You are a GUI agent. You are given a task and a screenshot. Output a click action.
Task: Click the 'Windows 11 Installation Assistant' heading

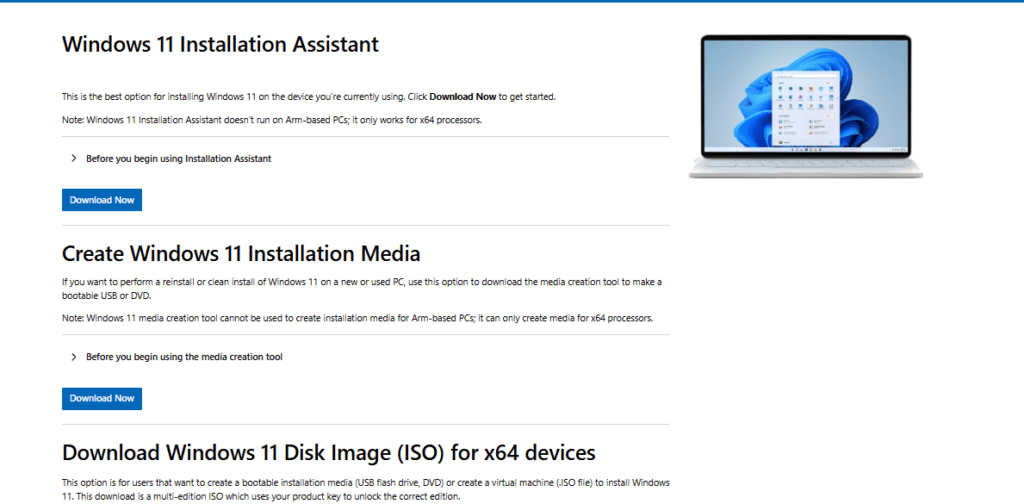pos(220,44)
